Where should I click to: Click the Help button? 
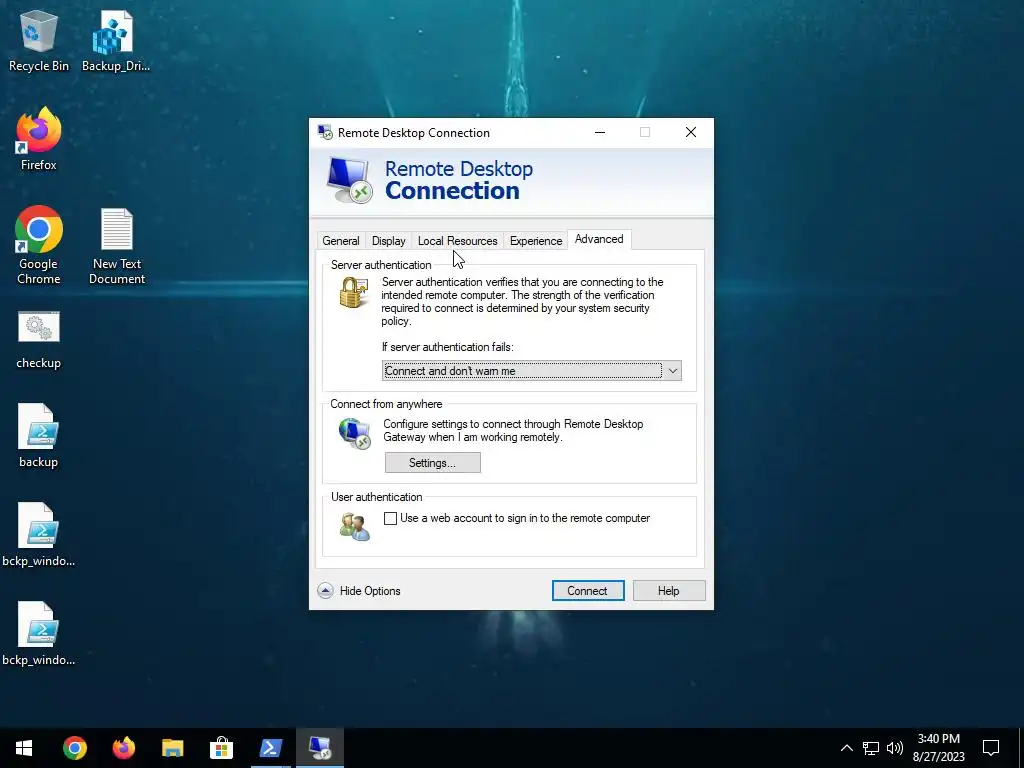pyautogui.click(x=669, y=591)
